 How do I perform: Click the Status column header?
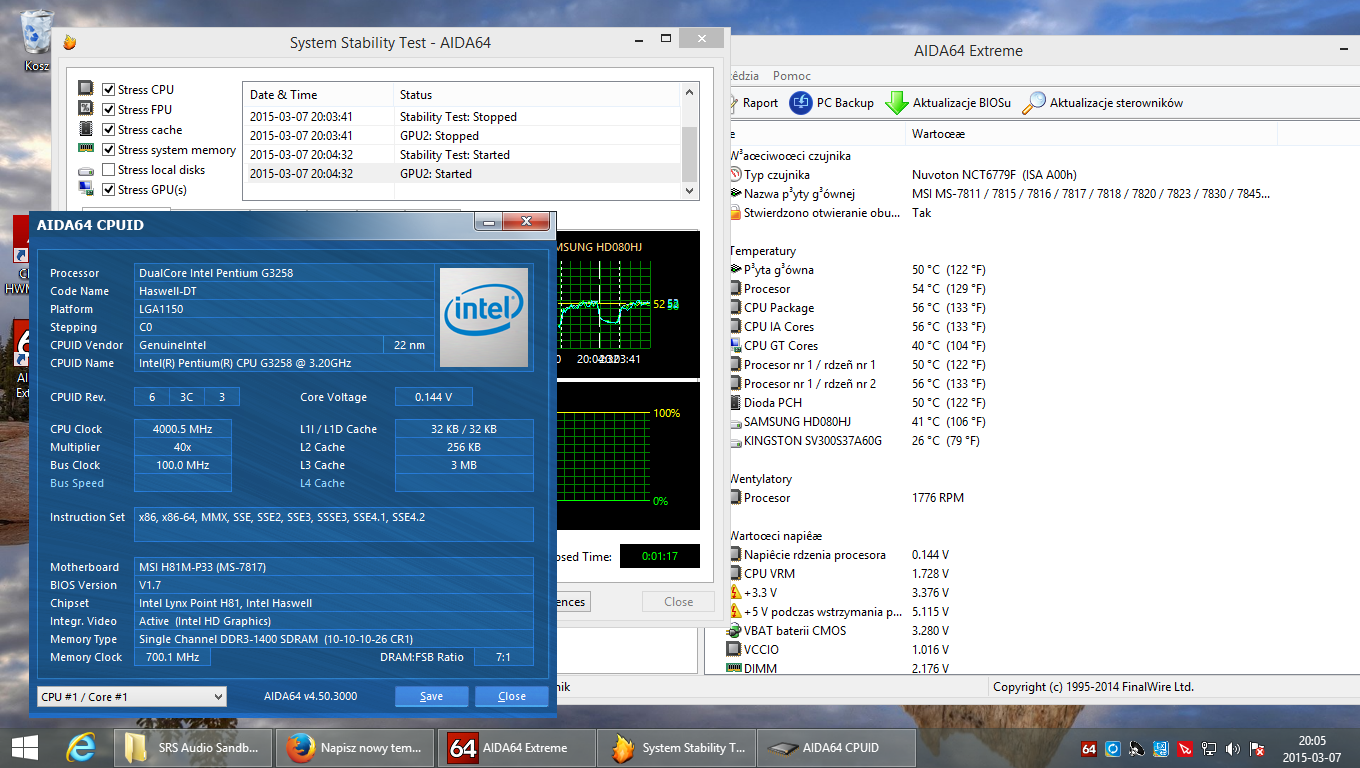(538, 95)
